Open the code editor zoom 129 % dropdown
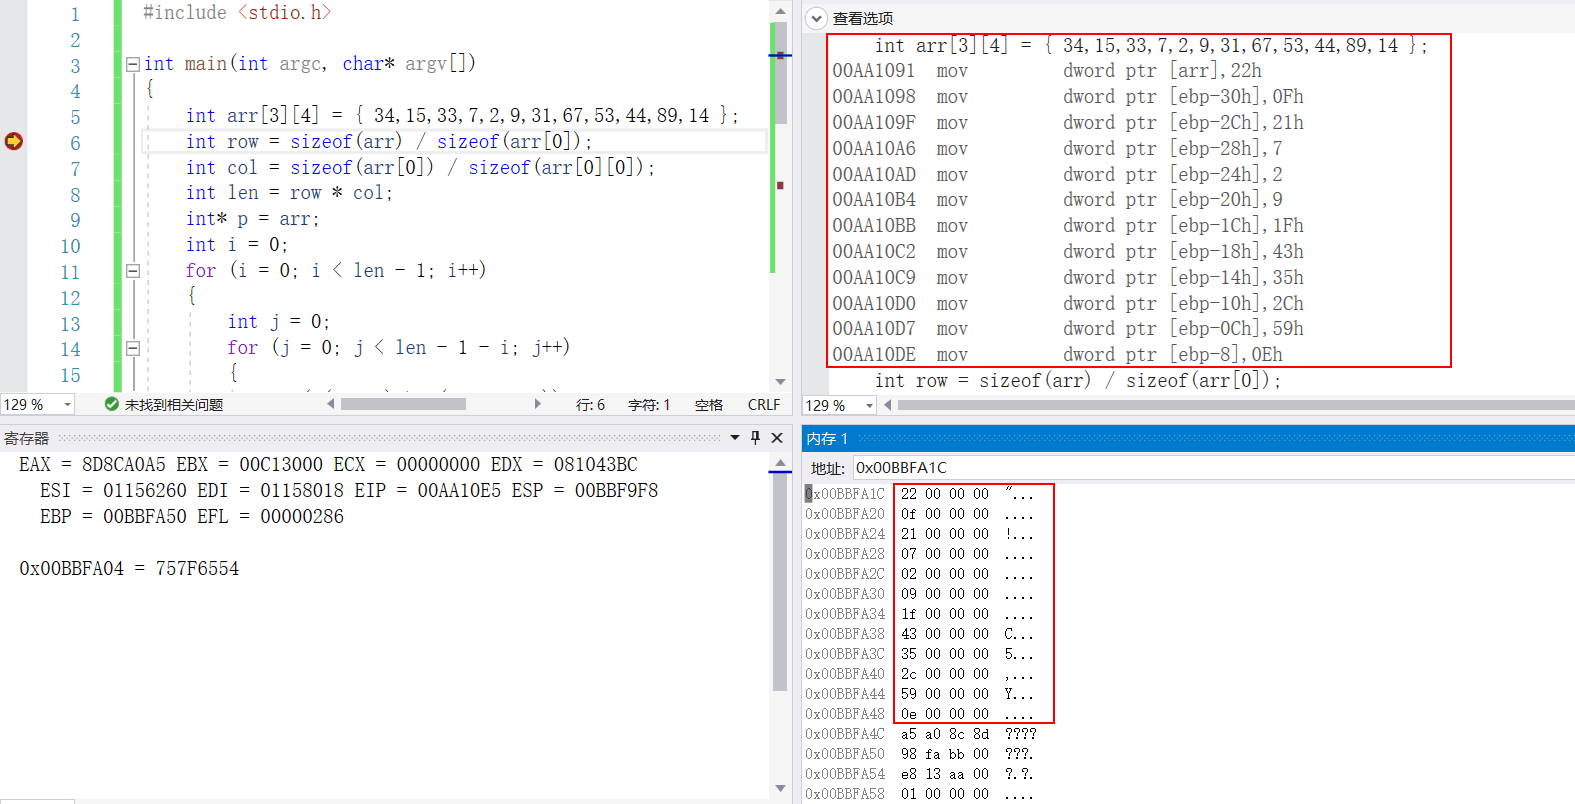The width and height of the screenshot is (1575, 804). (x=68, y=405)
